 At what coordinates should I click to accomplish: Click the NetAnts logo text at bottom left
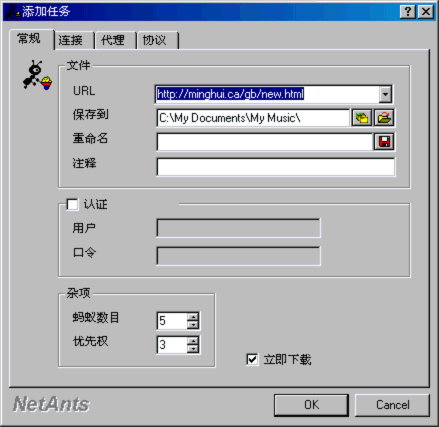point(51,404)
